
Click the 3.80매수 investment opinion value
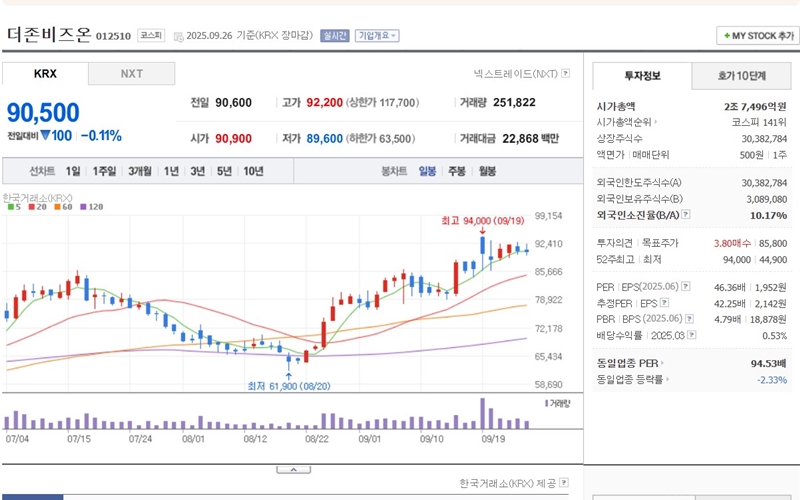pyautogui.click(x=732, y=243)
